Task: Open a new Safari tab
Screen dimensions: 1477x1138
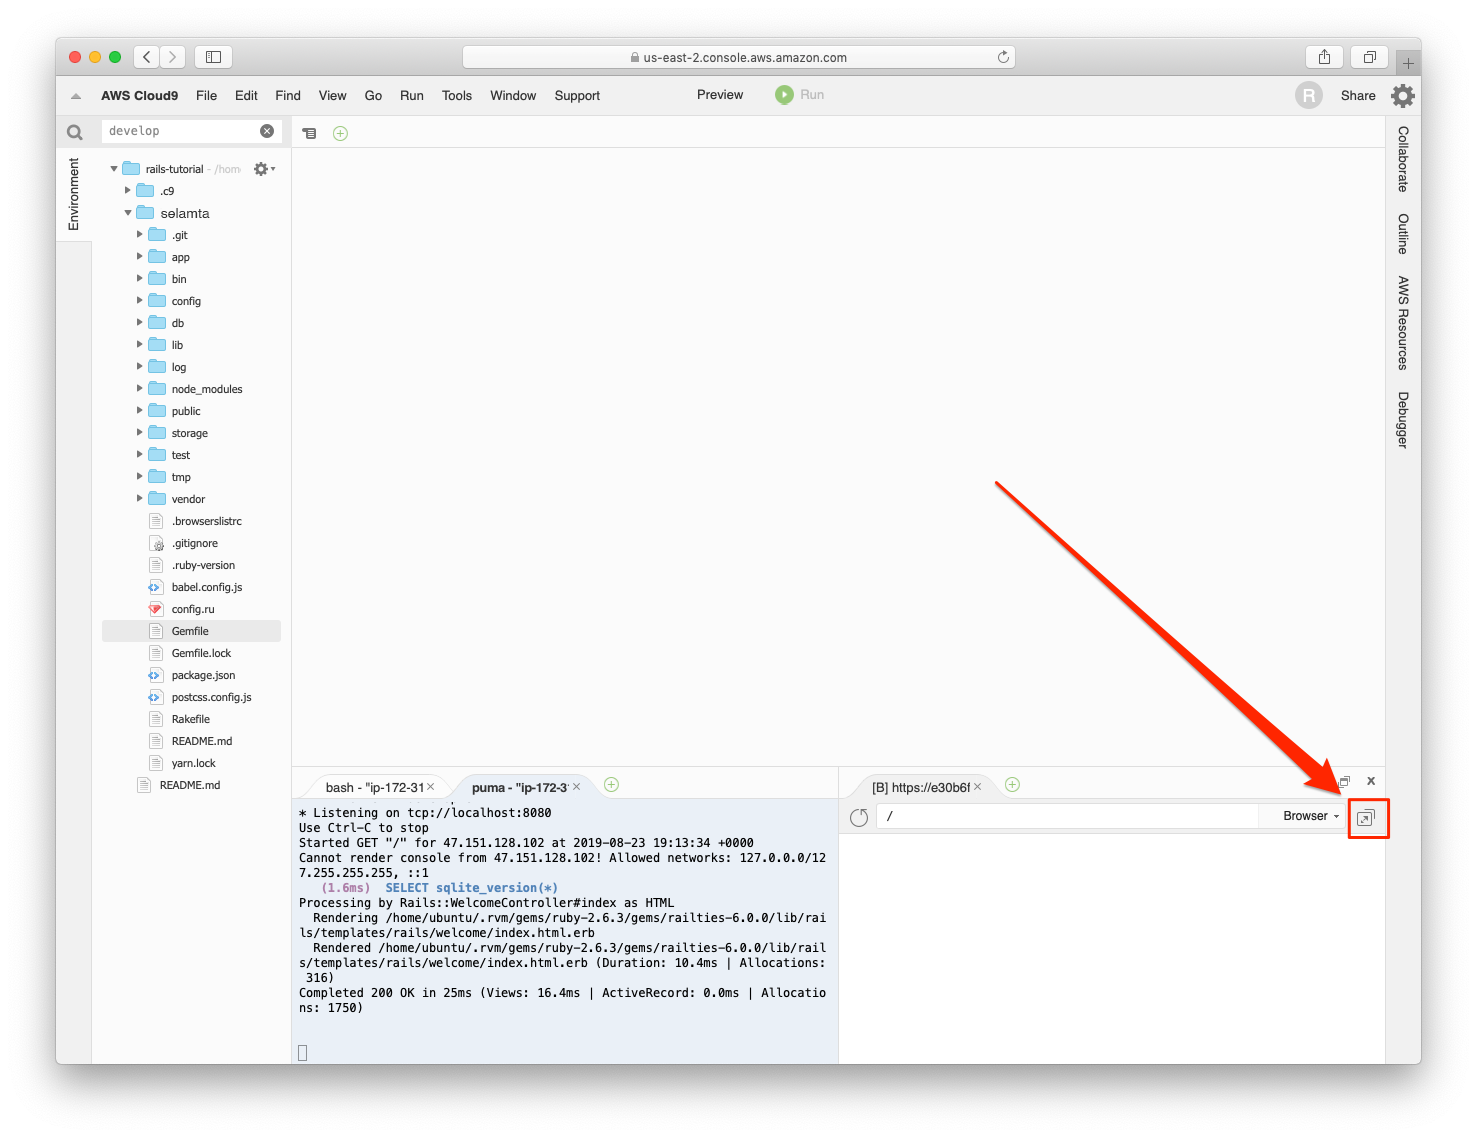Action: (x=1408, y=63)
